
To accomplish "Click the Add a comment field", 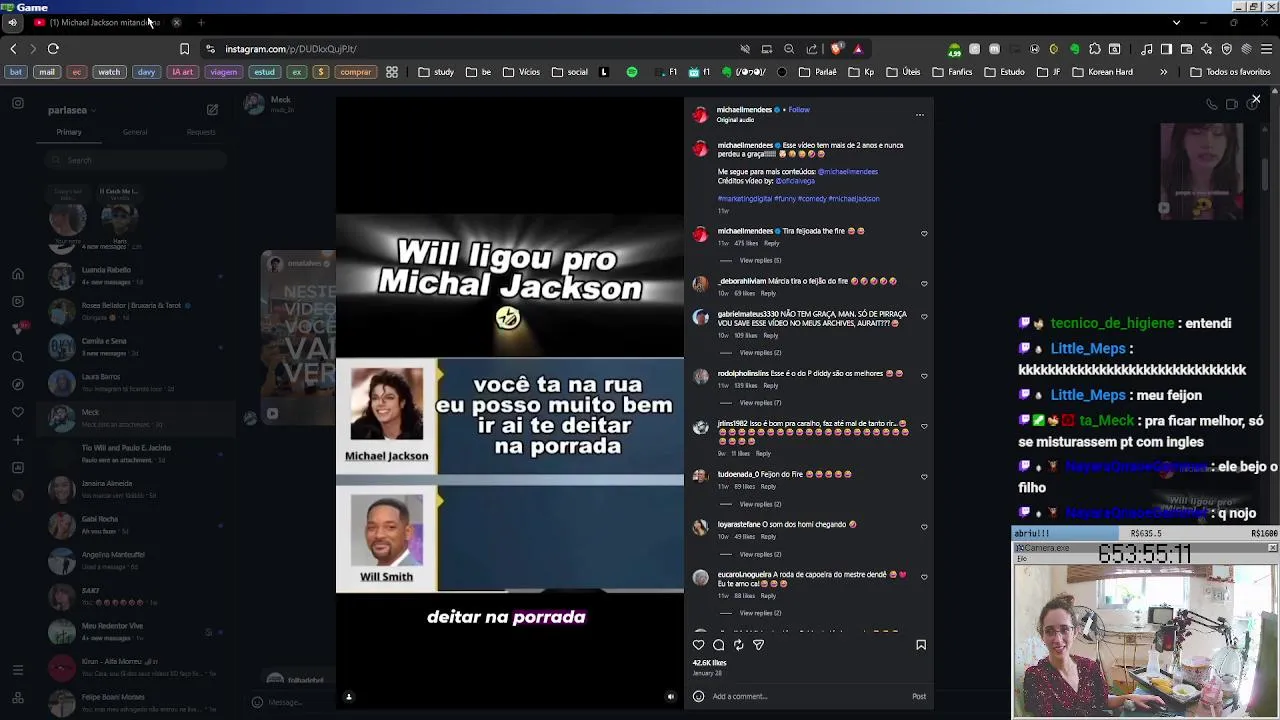I will 808,696.
